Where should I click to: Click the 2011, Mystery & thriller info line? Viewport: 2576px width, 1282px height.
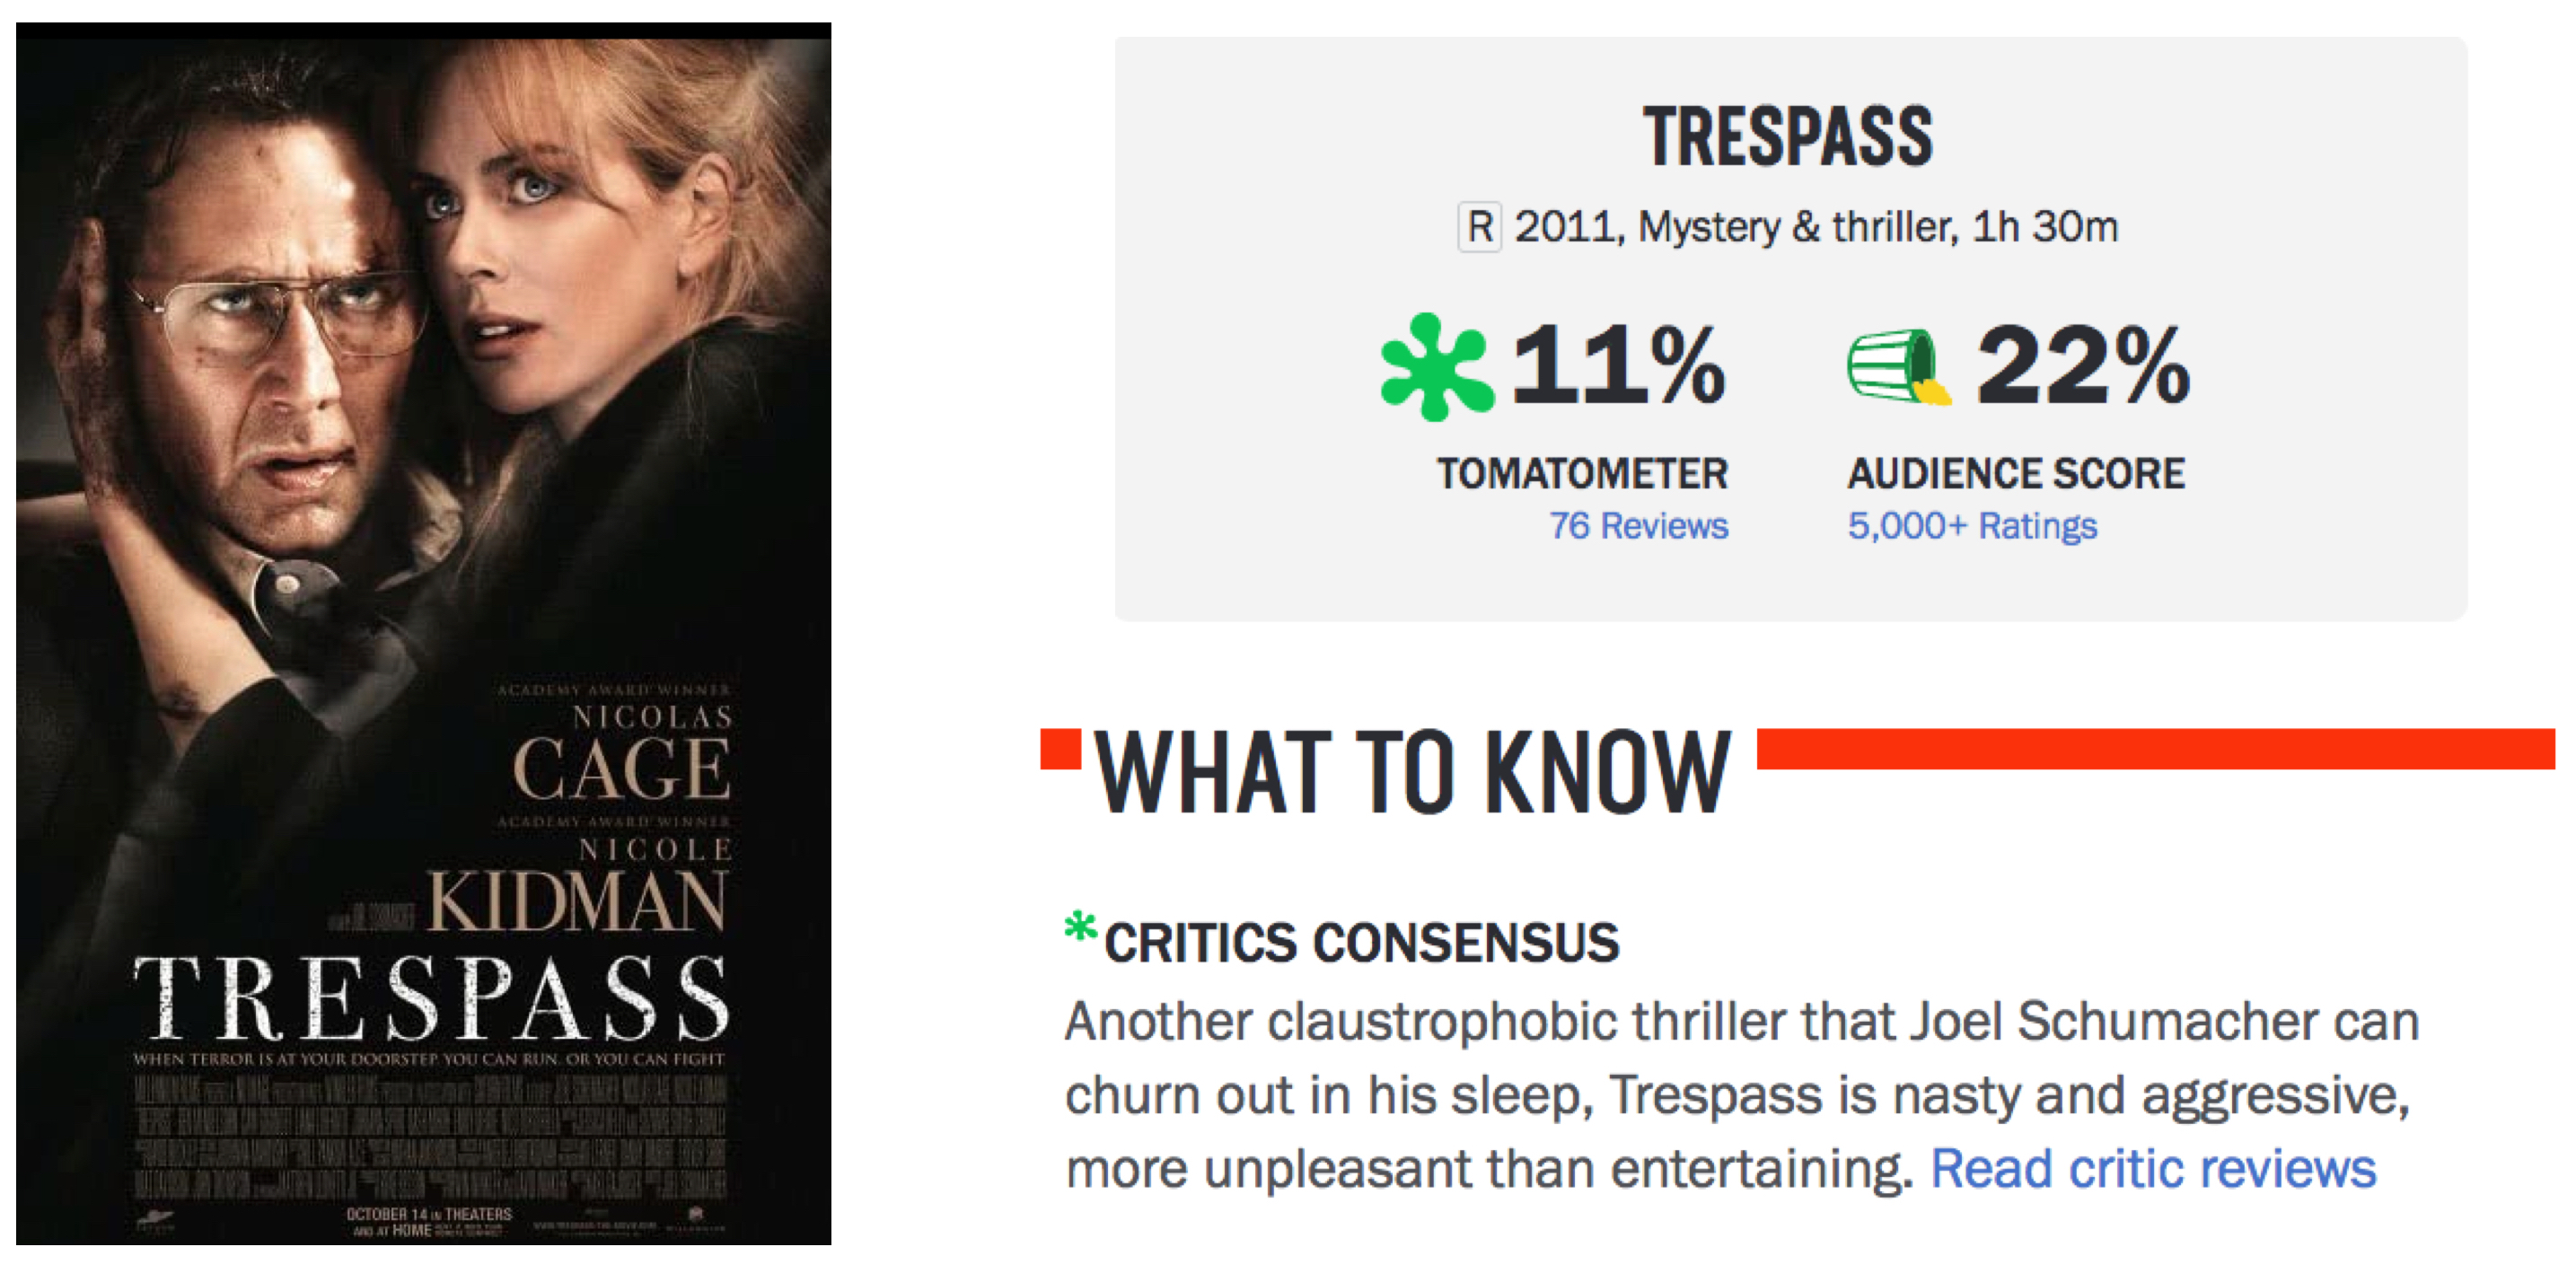(1815, 227)
